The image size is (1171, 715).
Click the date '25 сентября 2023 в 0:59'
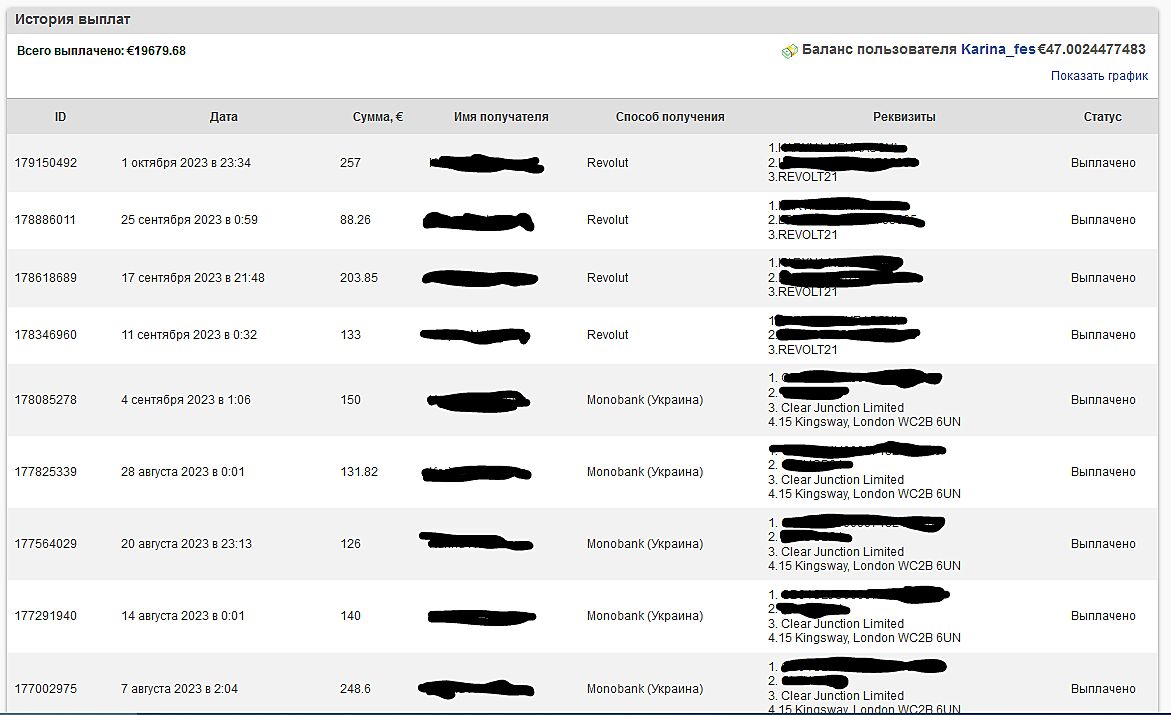point(189,220)
